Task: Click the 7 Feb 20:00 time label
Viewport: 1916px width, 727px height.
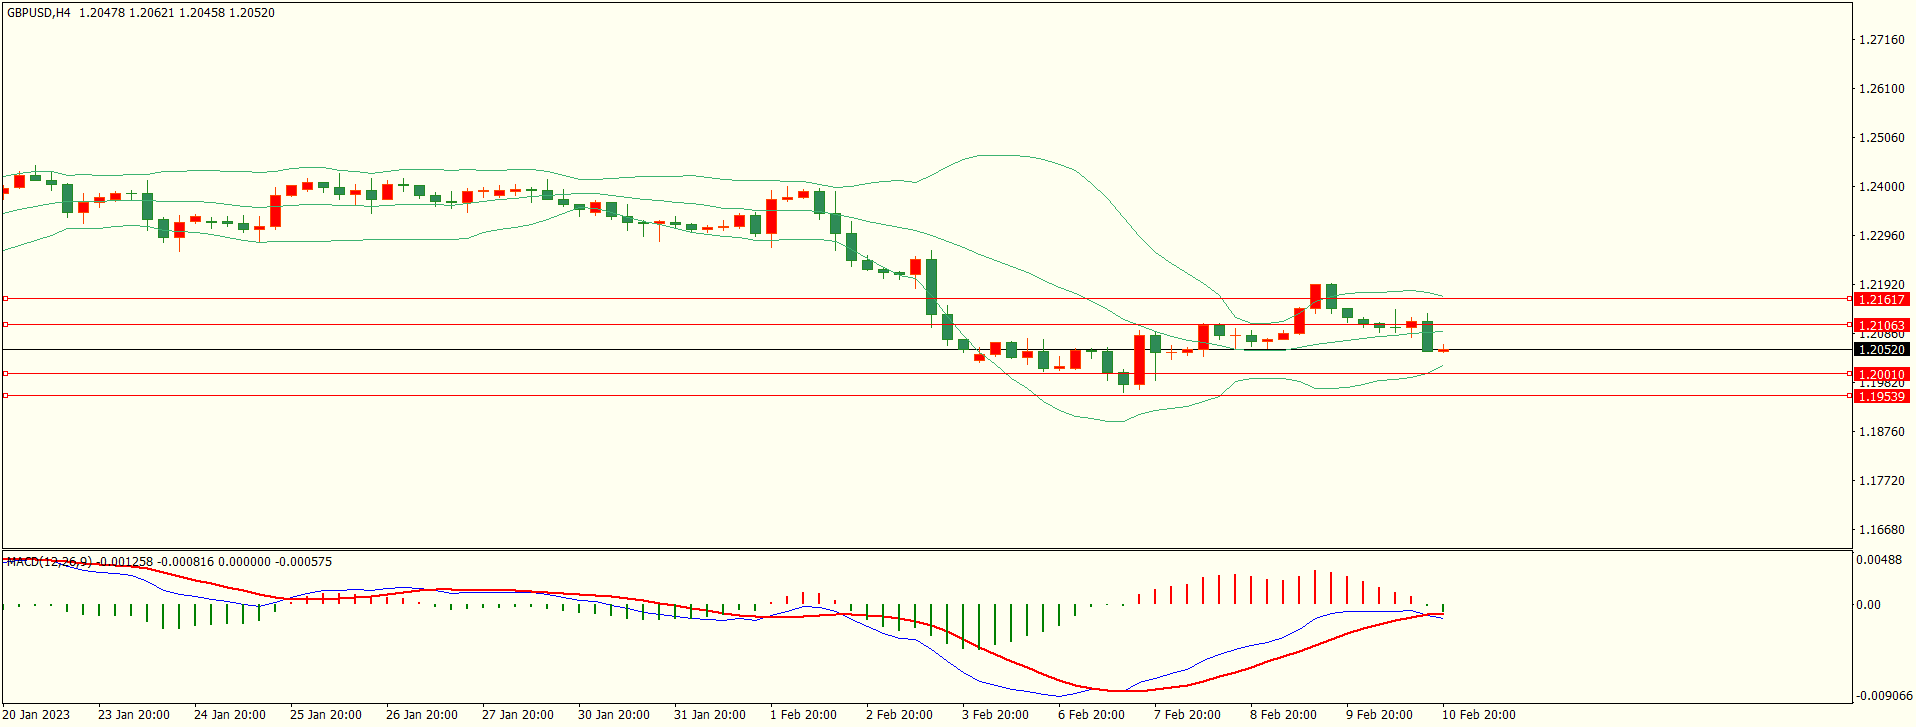Action: (x=1188, y=714)
